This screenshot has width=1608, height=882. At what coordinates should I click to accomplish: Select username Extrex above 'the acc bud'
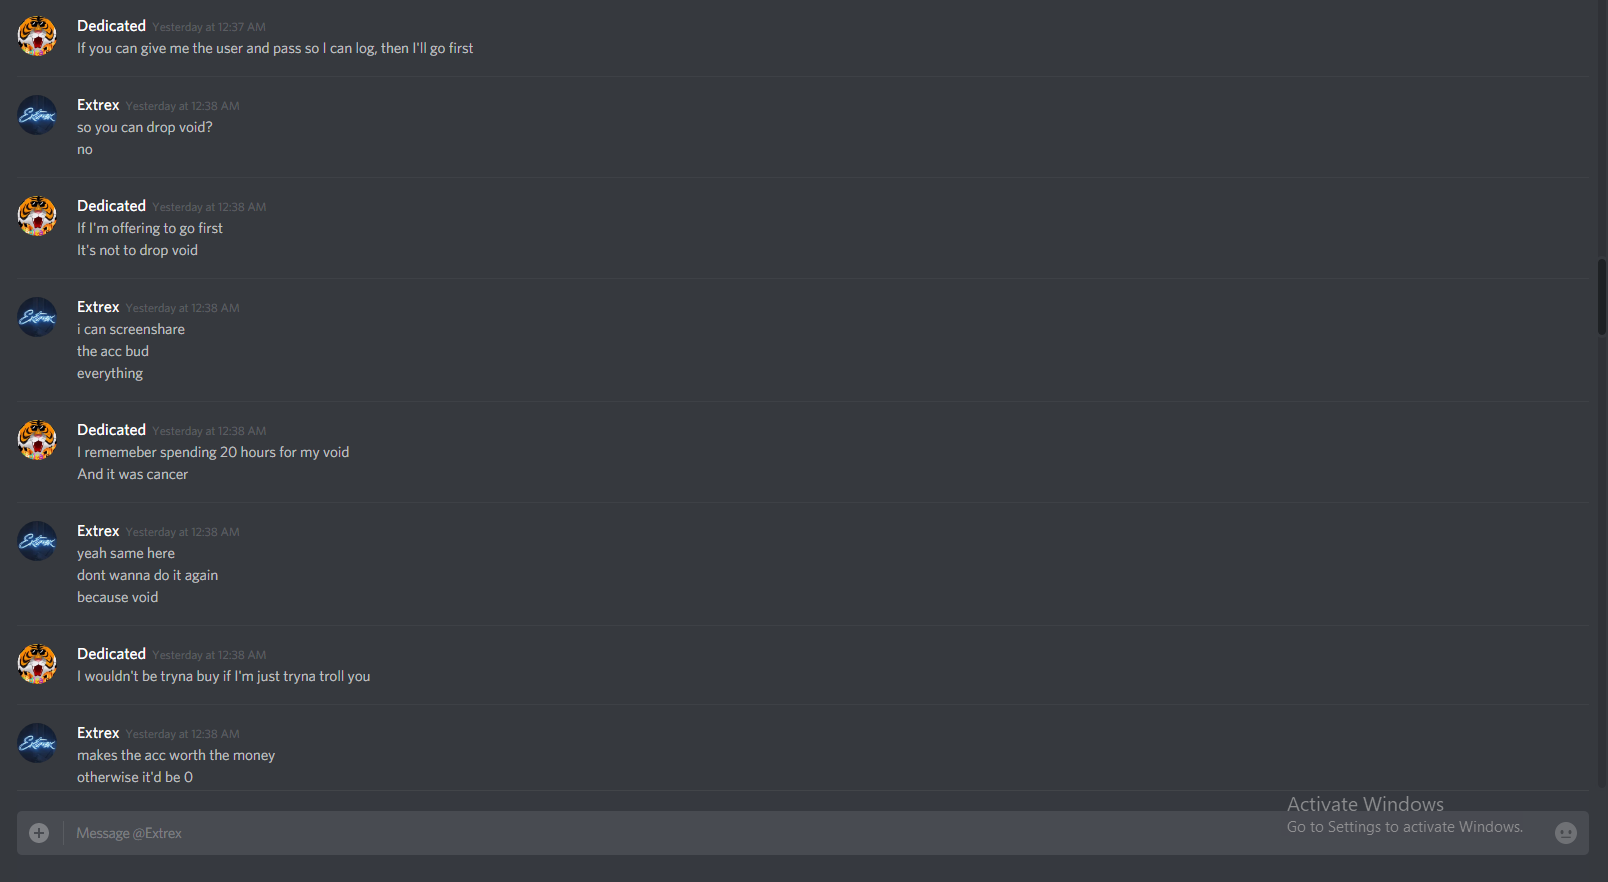[98, 307]
